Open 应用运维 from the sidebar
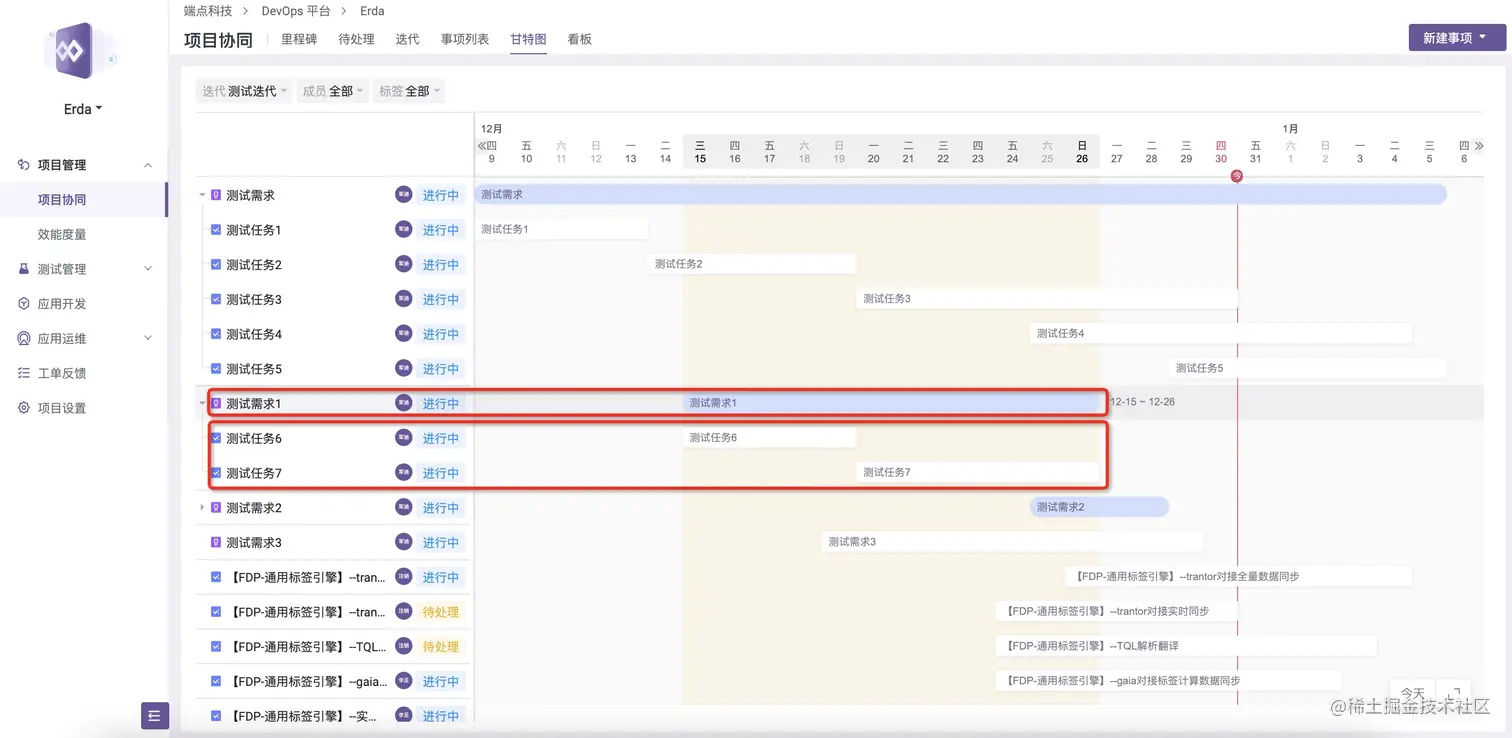Image resolution: width=1512 pixels, height=738 pixels. tap(60, 338)
